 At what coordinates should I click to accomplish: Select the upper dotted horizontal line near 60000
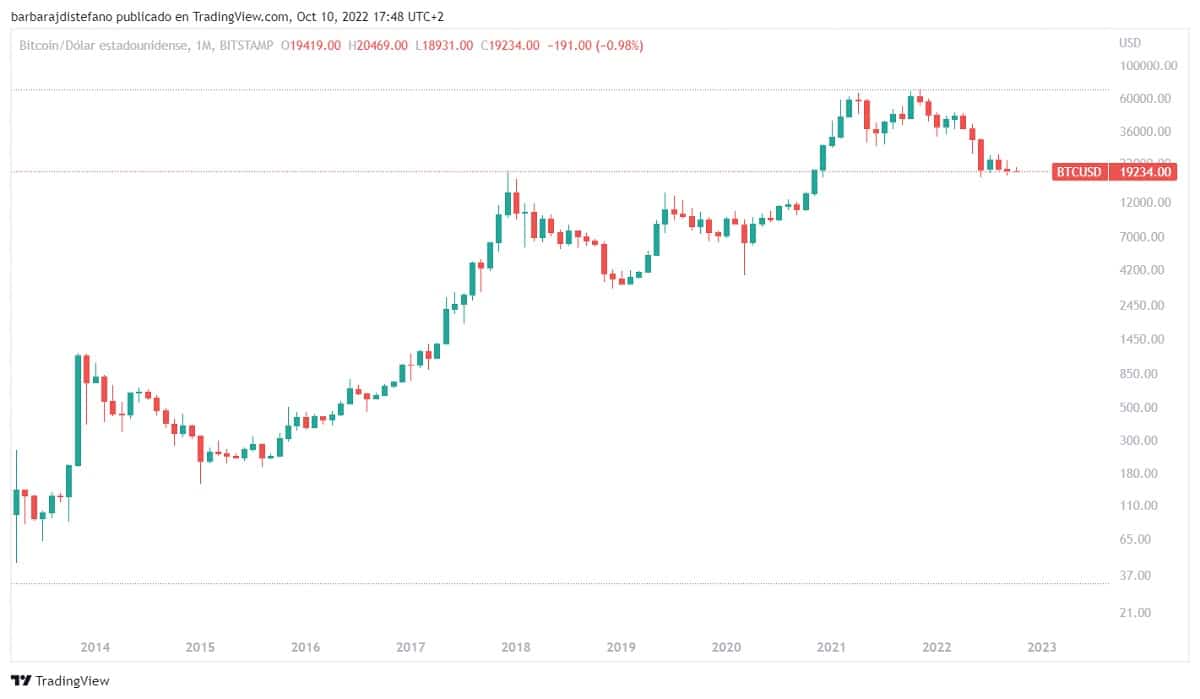[x=560, y=89]
